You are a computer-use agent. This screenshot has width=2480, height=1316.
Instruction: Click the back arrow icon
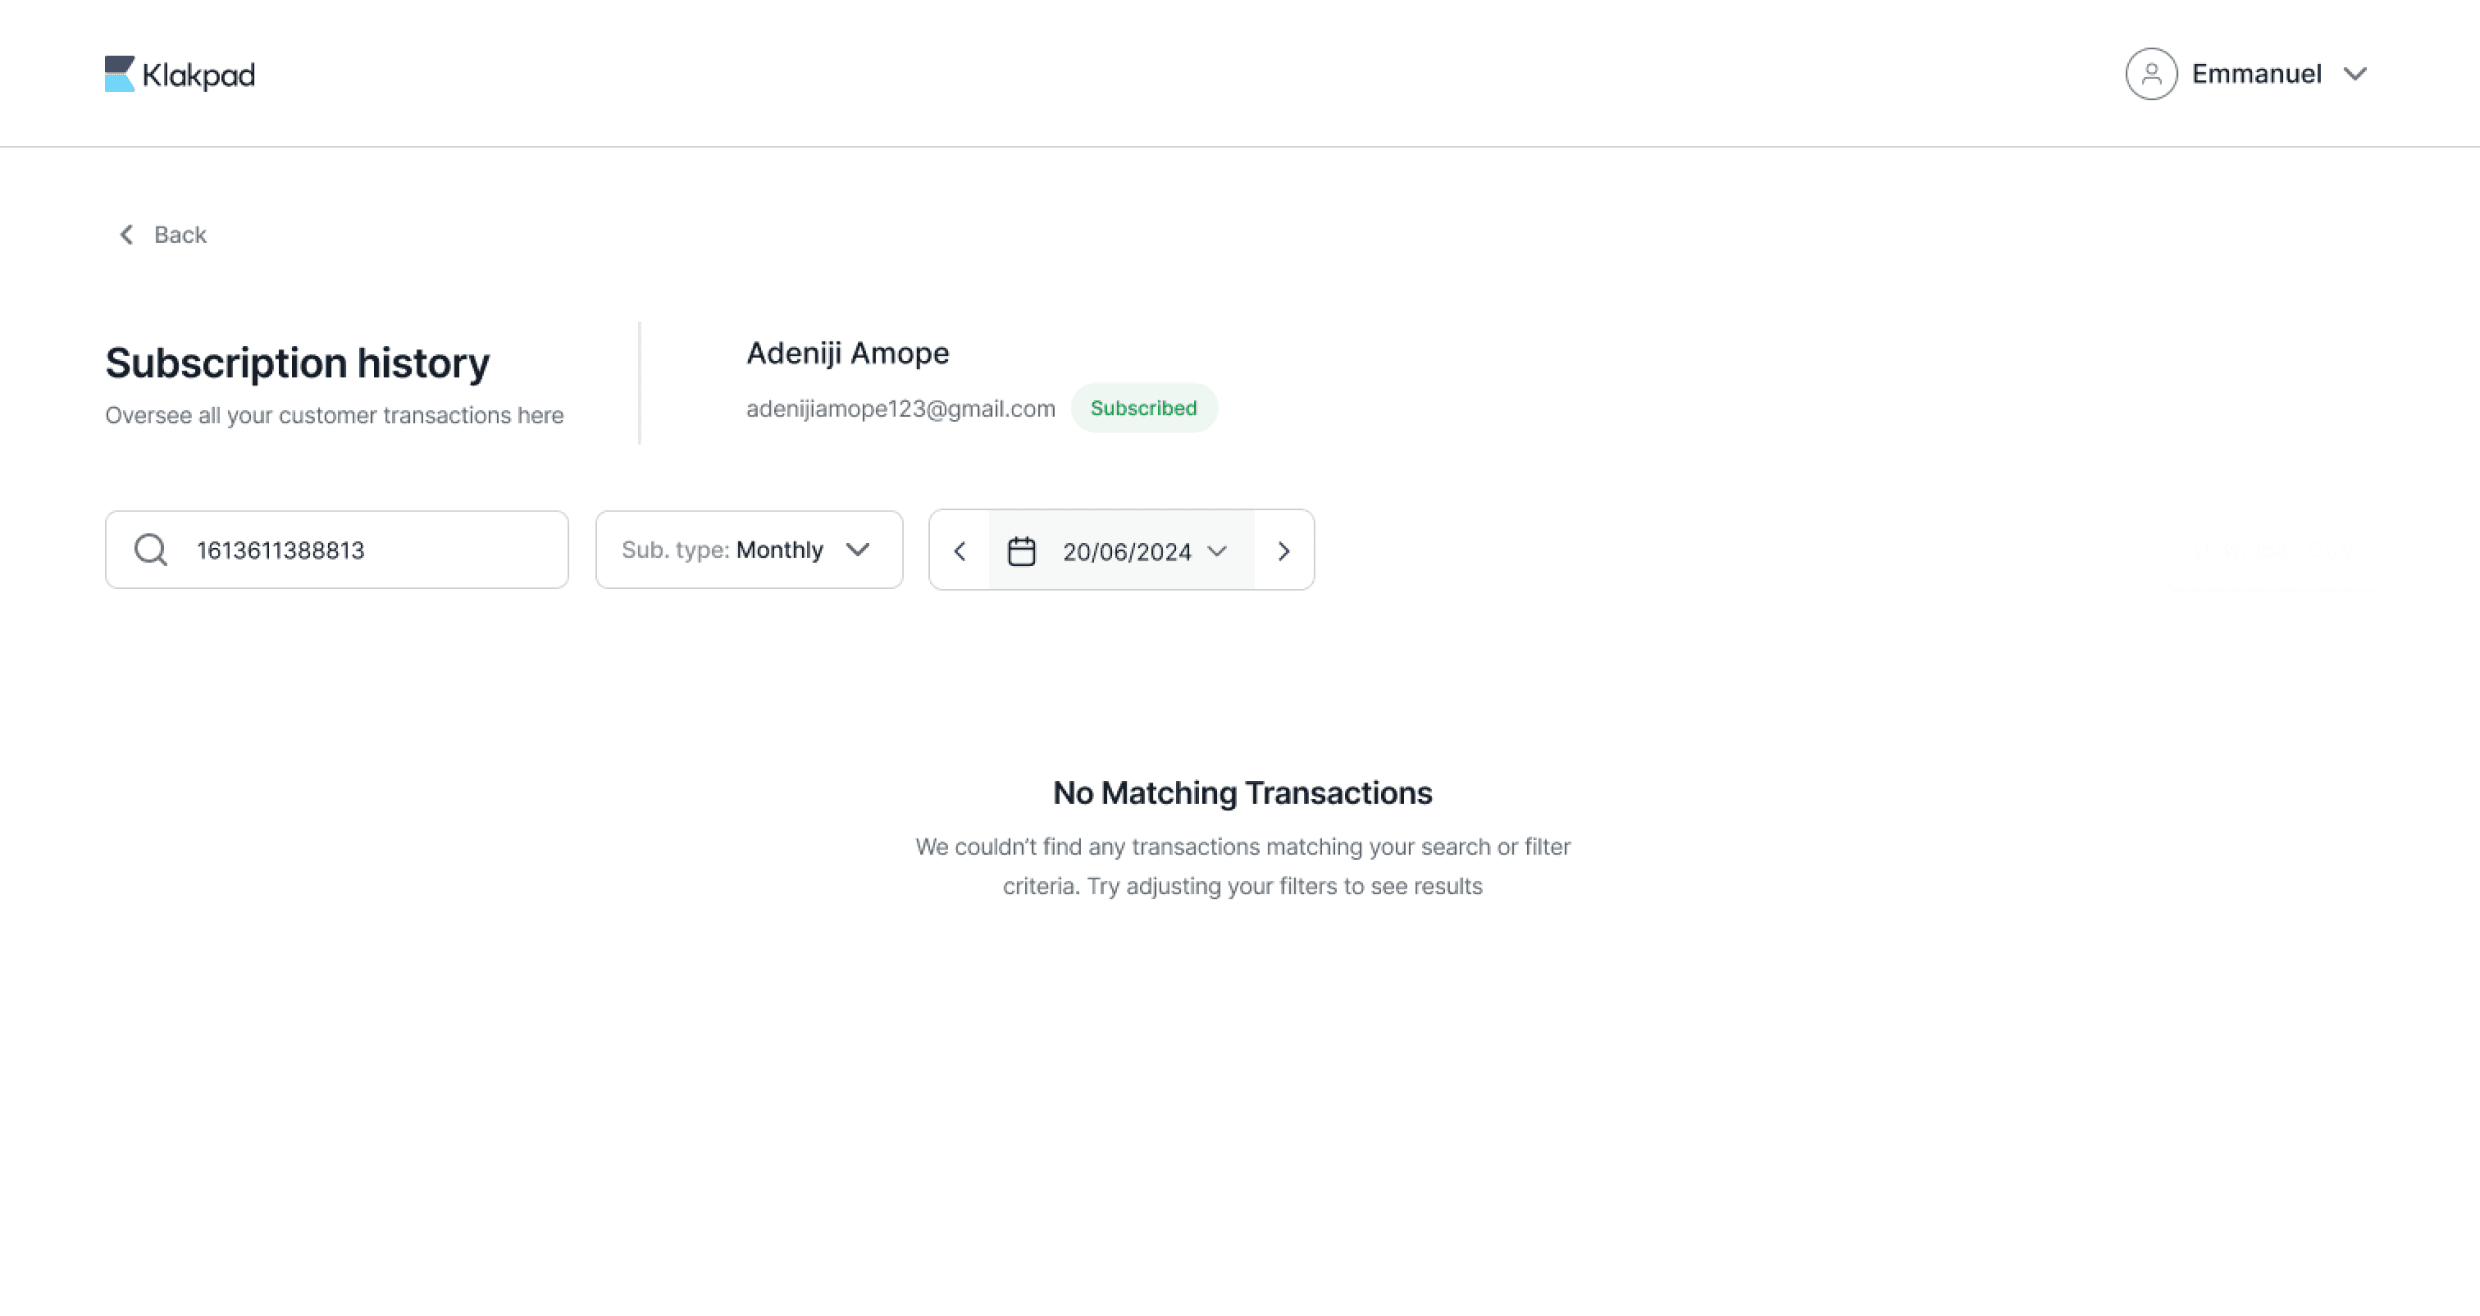(127, 235)
